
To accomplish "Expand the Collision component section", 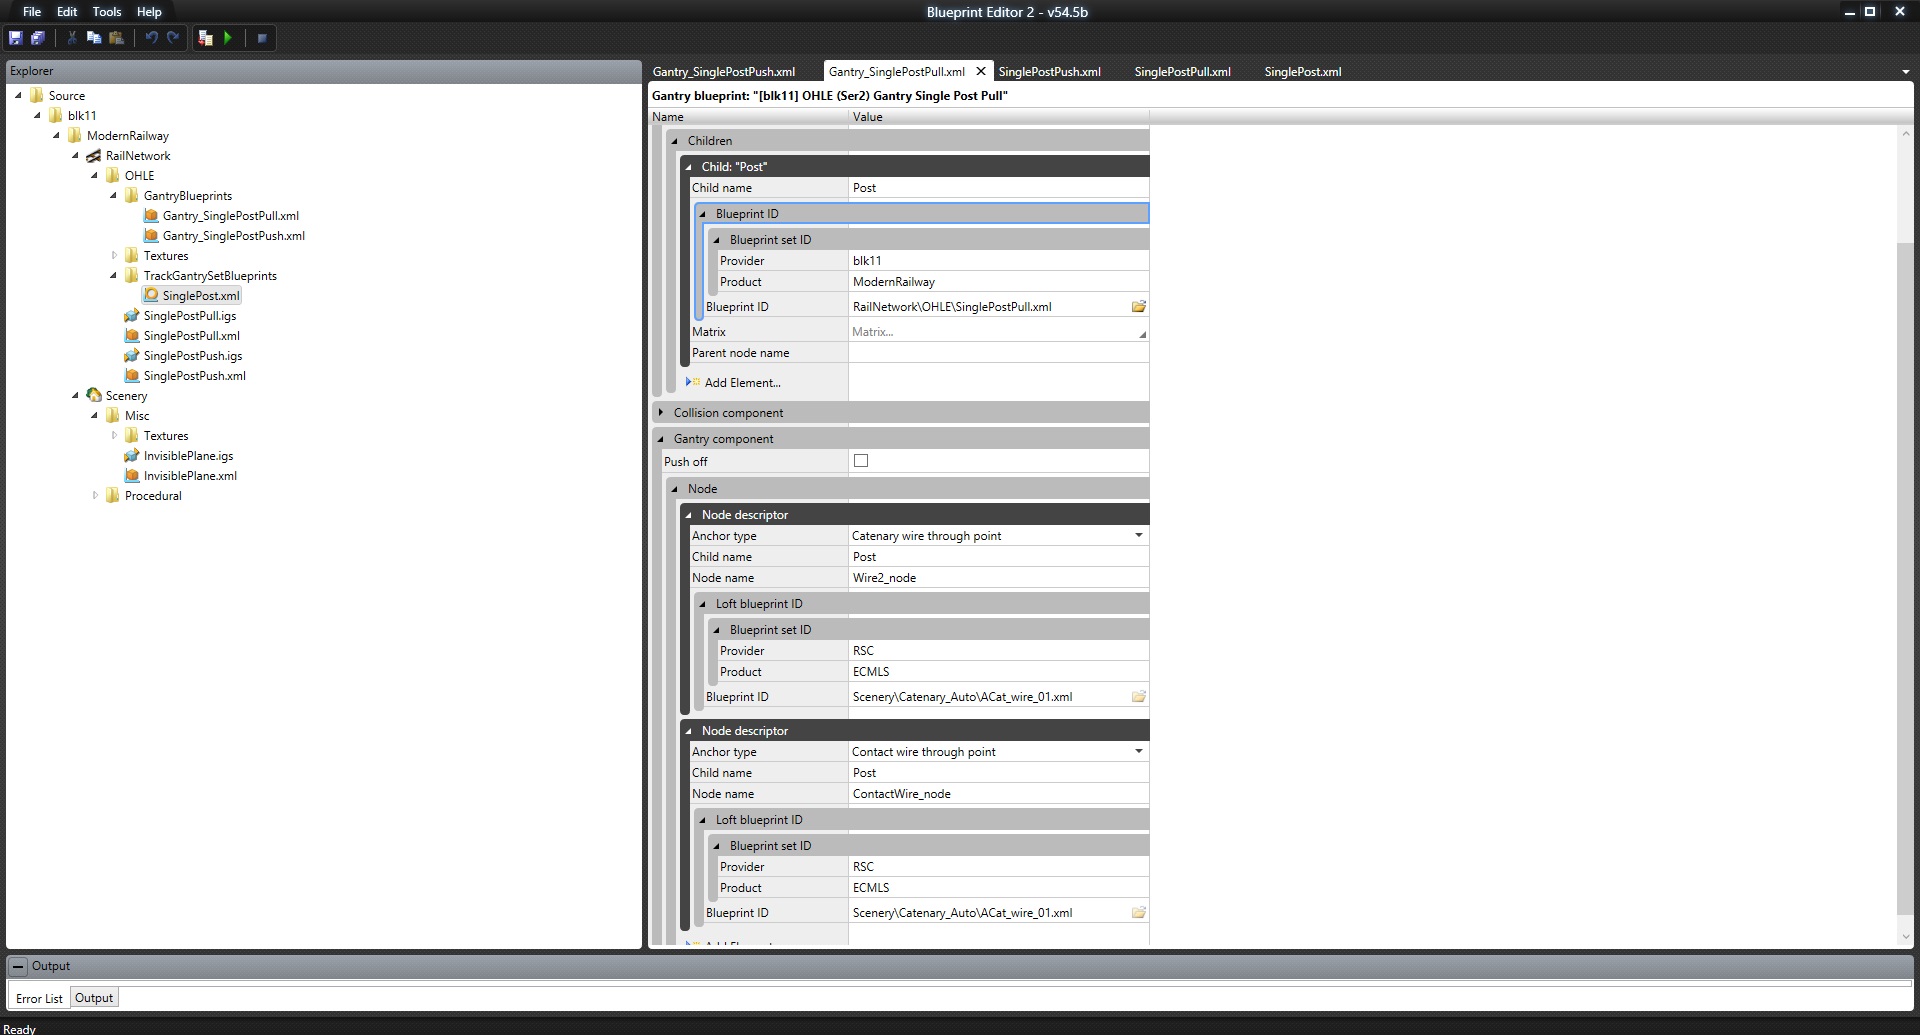I will (661, 413).
